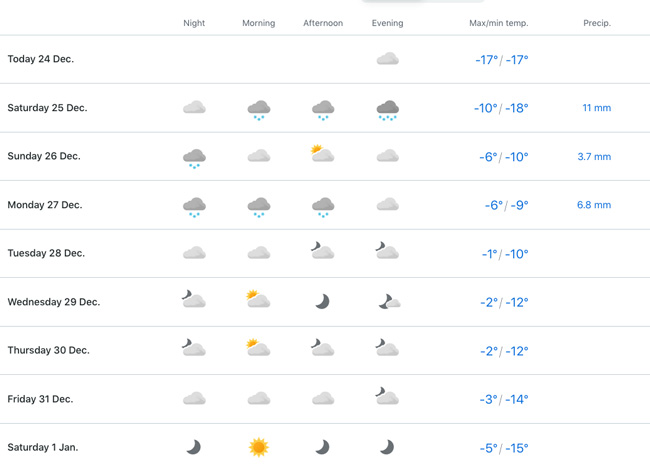Open the Tuesday 28 Dec. forecast row

(x=325, y=253)
